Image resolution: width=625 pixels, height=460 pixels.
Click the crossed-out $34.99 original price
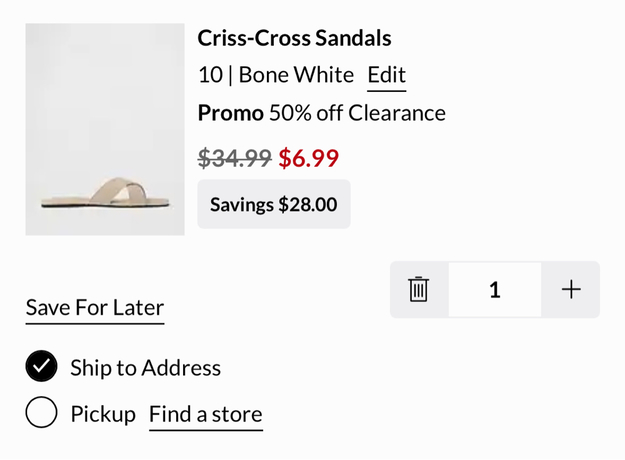(235, 158)
